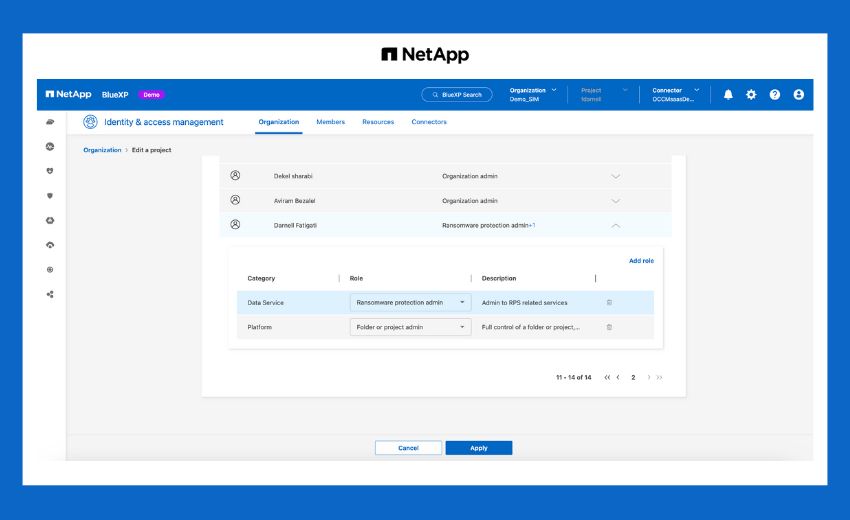Click the Organization breadcrumb link
The width and height of the screenshot is (850, 520).
click(x=102, y=150)
